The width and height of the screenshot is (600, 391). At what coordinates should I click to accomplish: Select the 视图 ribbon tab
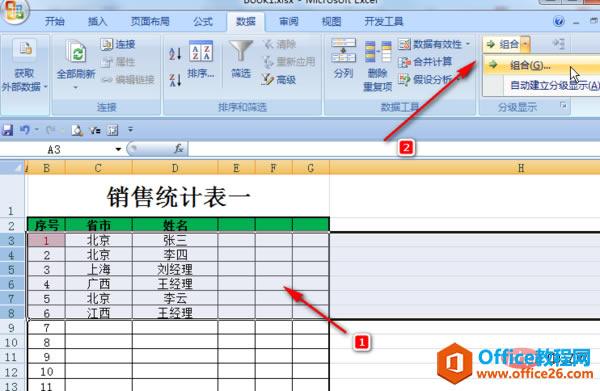pos(331,21)
